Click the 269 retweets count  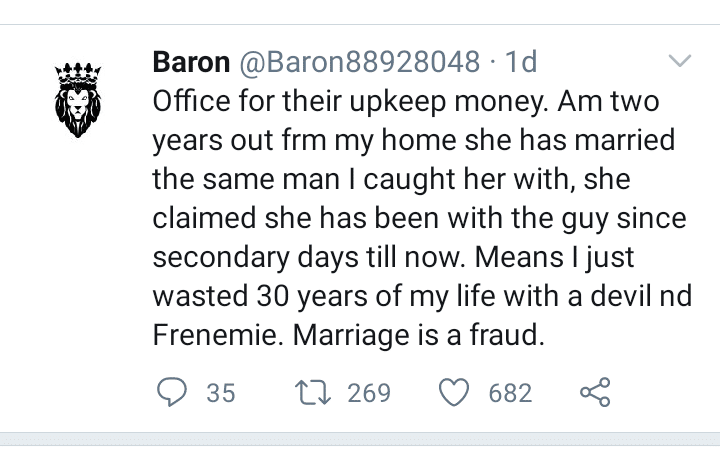(x=369, y=393)
